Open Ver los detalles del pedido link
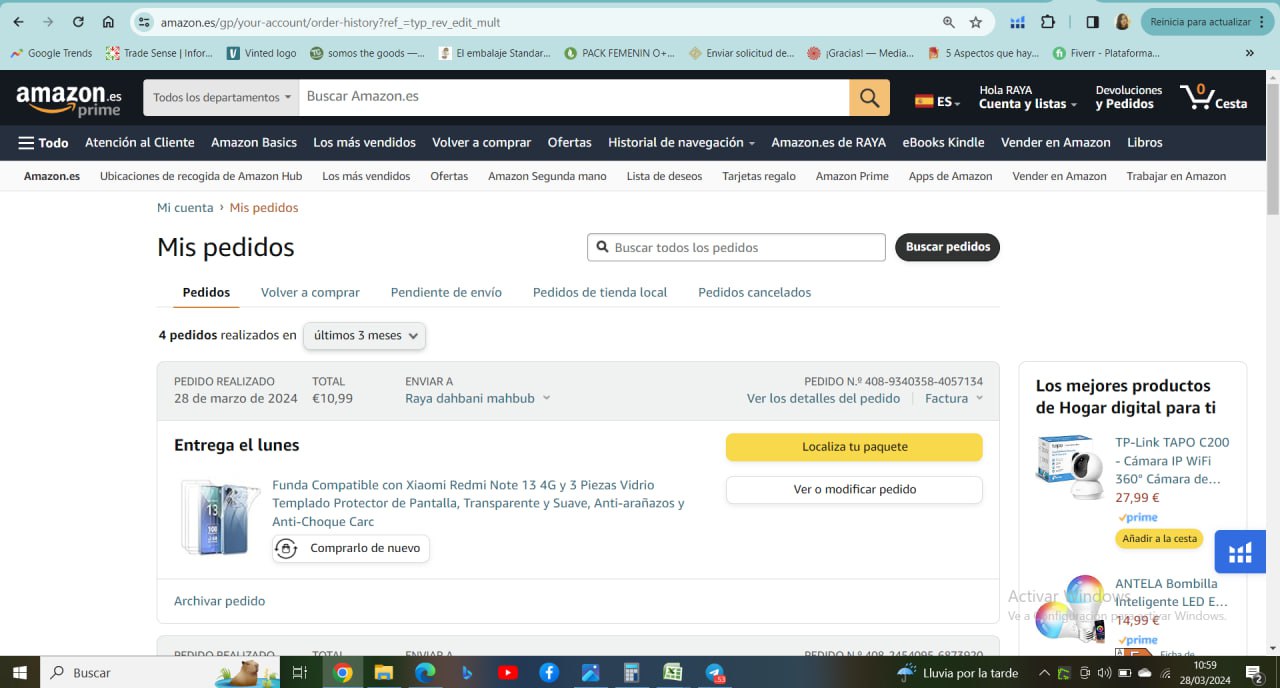The width and height of the screenshot is (1280, 688). pos(823,398)
